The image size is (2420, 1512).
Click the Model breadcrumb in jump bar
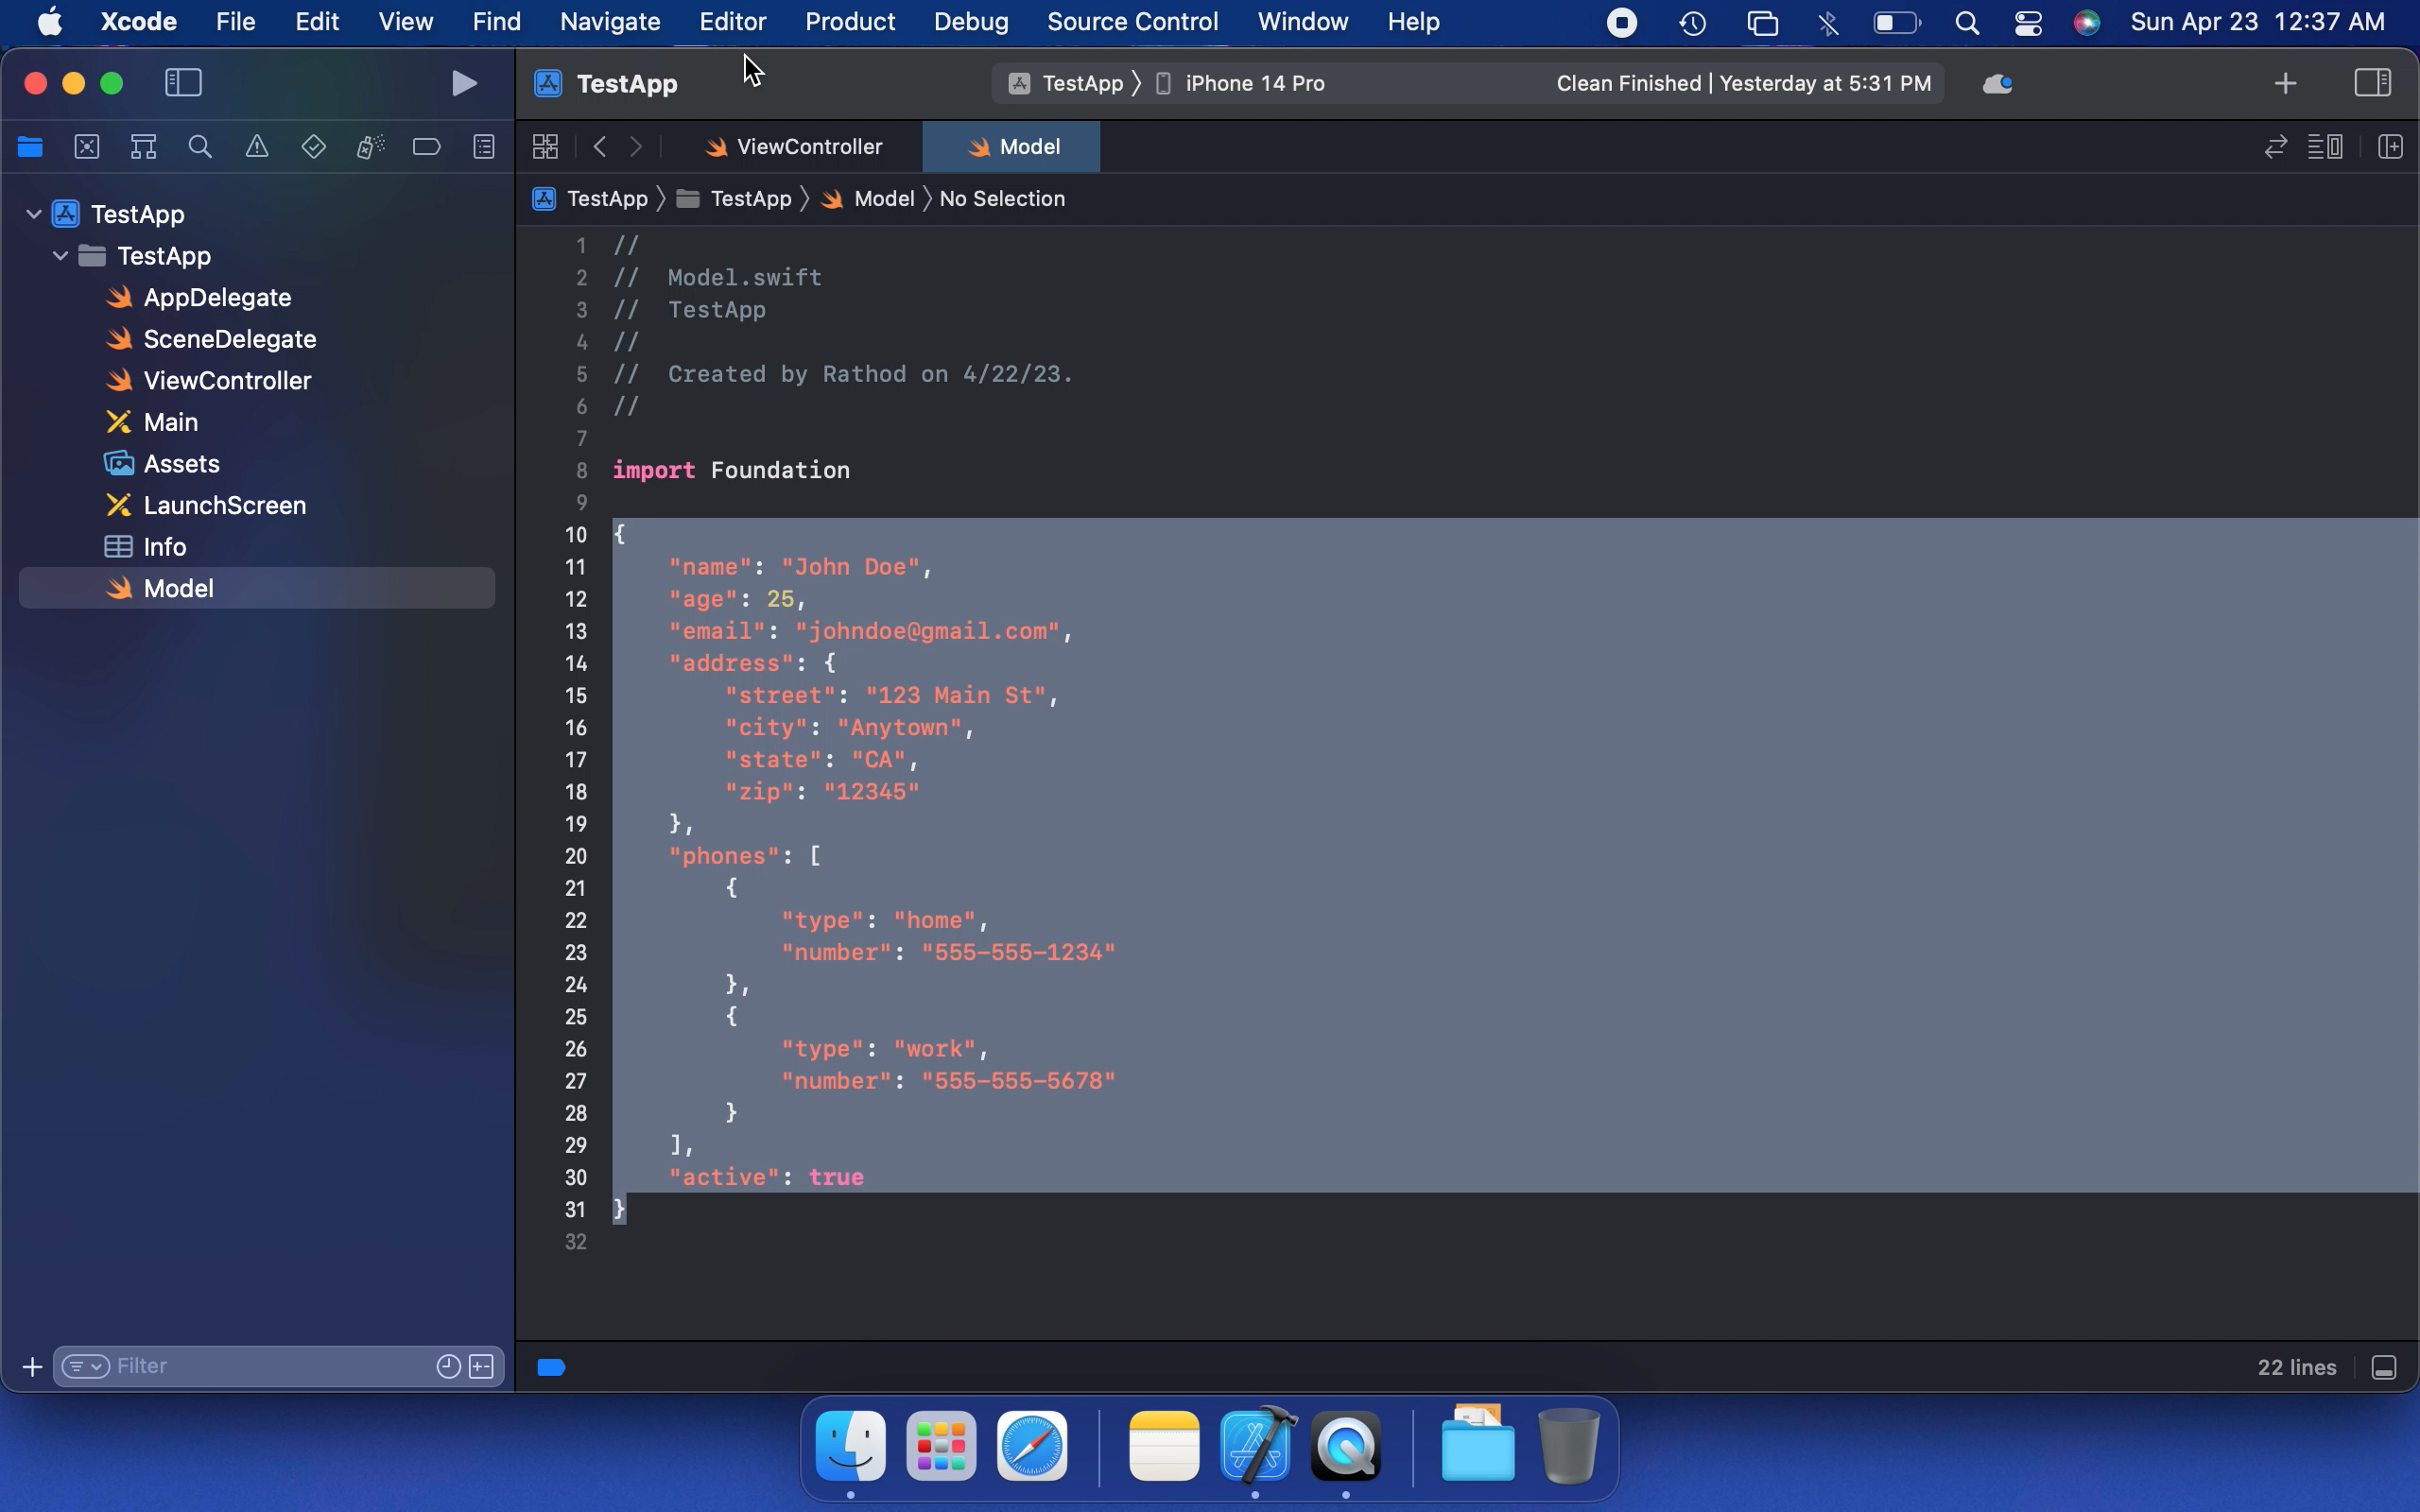point(883,199)
